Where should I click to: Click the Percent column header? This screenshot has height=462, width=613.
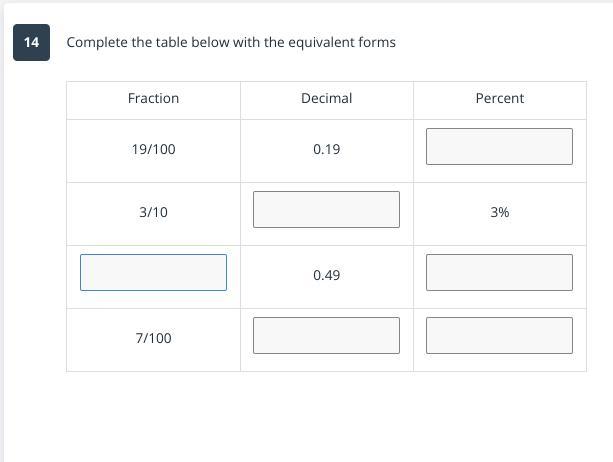[499, 98]
